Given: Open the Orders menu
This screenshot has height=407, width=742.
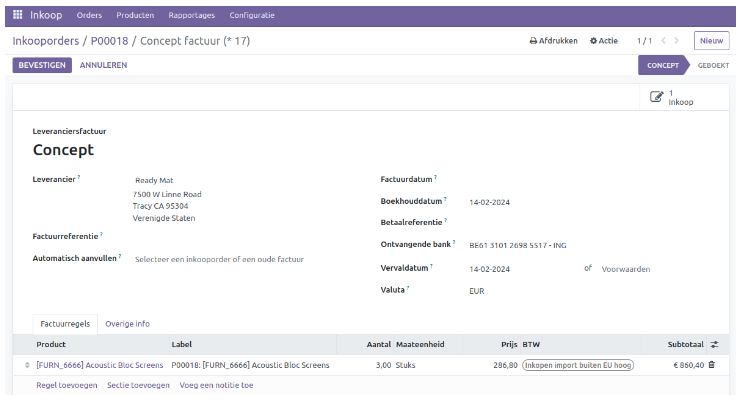Looking at the screenshot, I should [x=89, y=16].
